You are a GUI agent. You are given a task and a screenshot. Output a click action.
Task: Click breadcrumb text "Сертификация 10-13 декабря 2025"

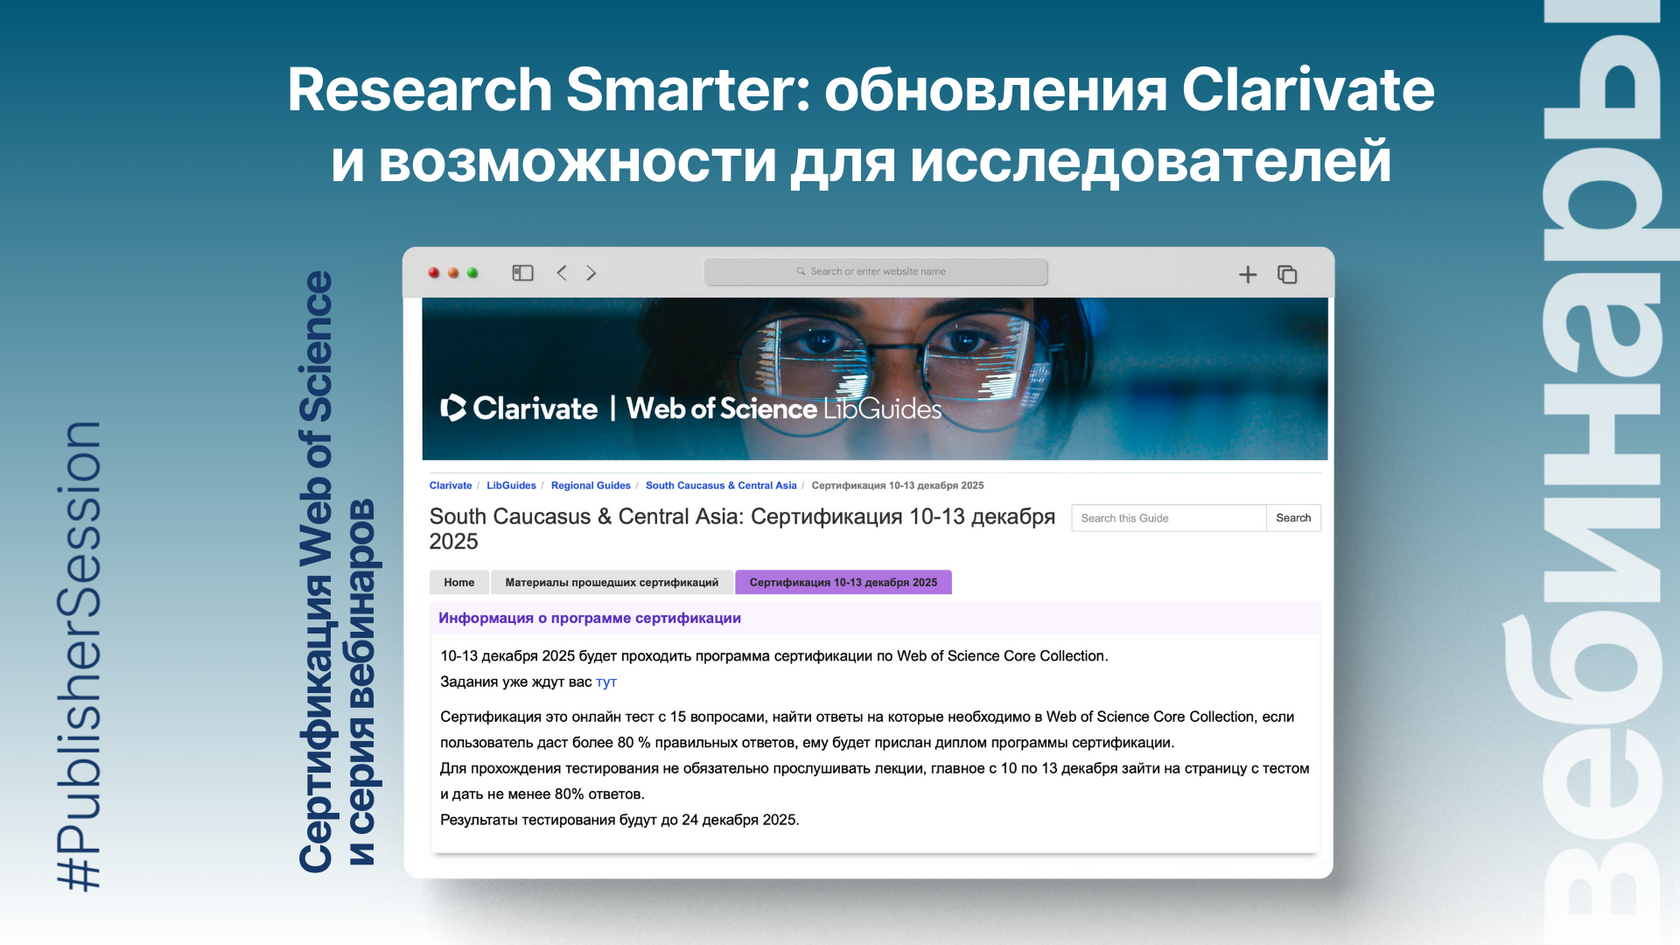point(898,486)
